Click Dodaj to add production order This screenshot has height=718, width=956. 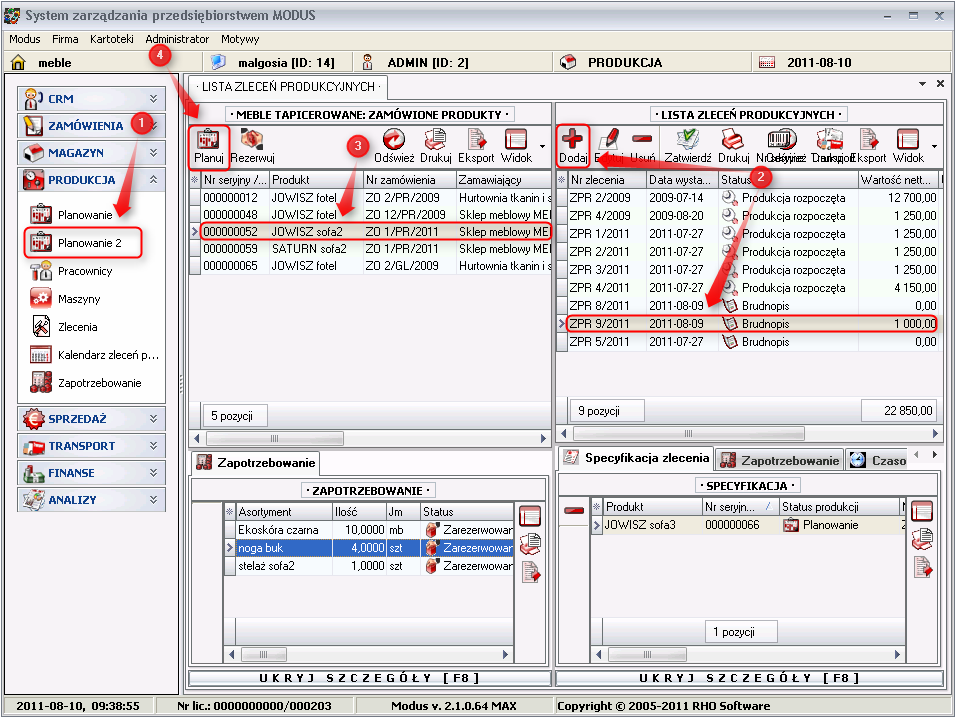pos(573,146)
